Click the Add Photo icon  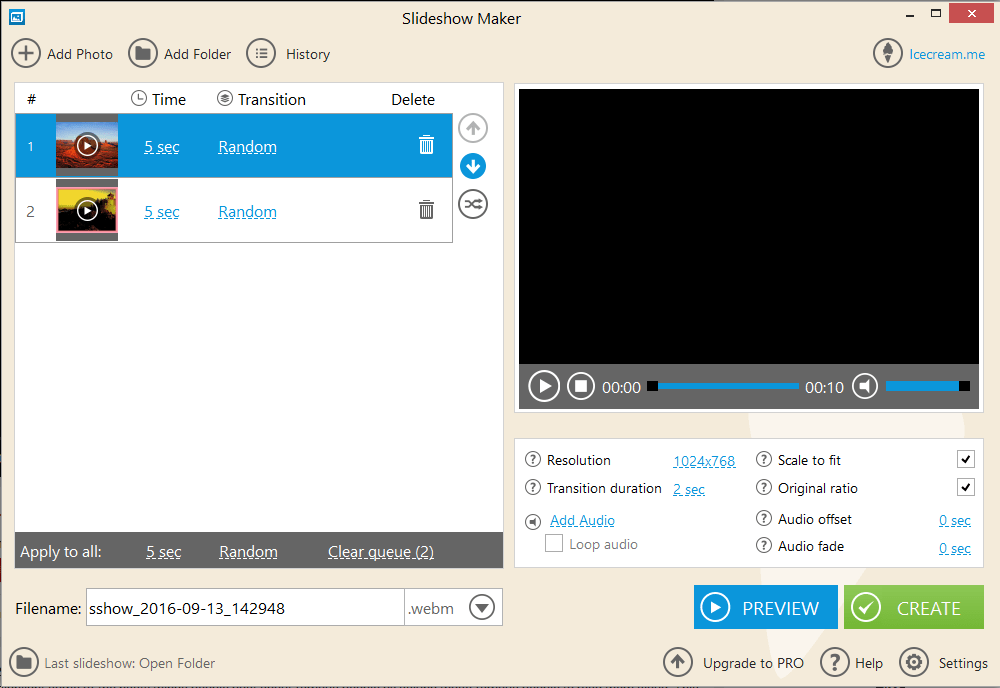(x=26, y=53)
